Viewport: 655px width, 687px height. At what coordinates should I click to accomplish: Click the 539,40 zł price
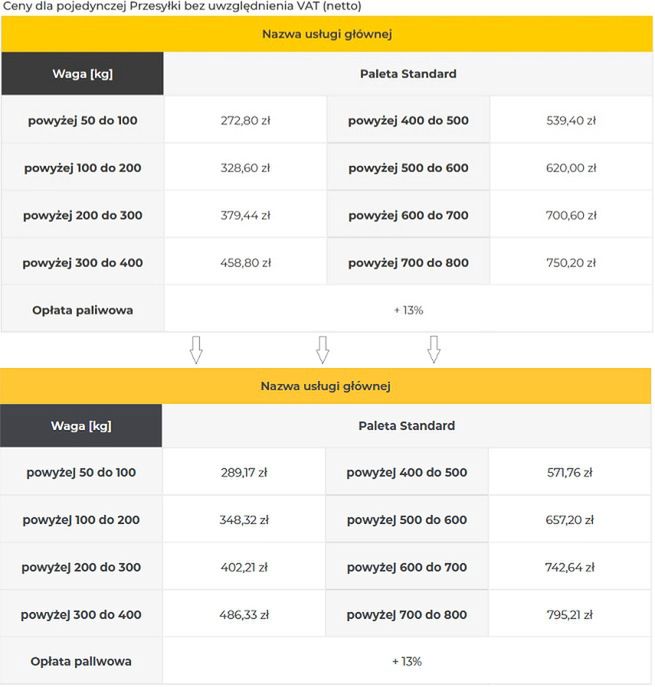coord(571,121)
